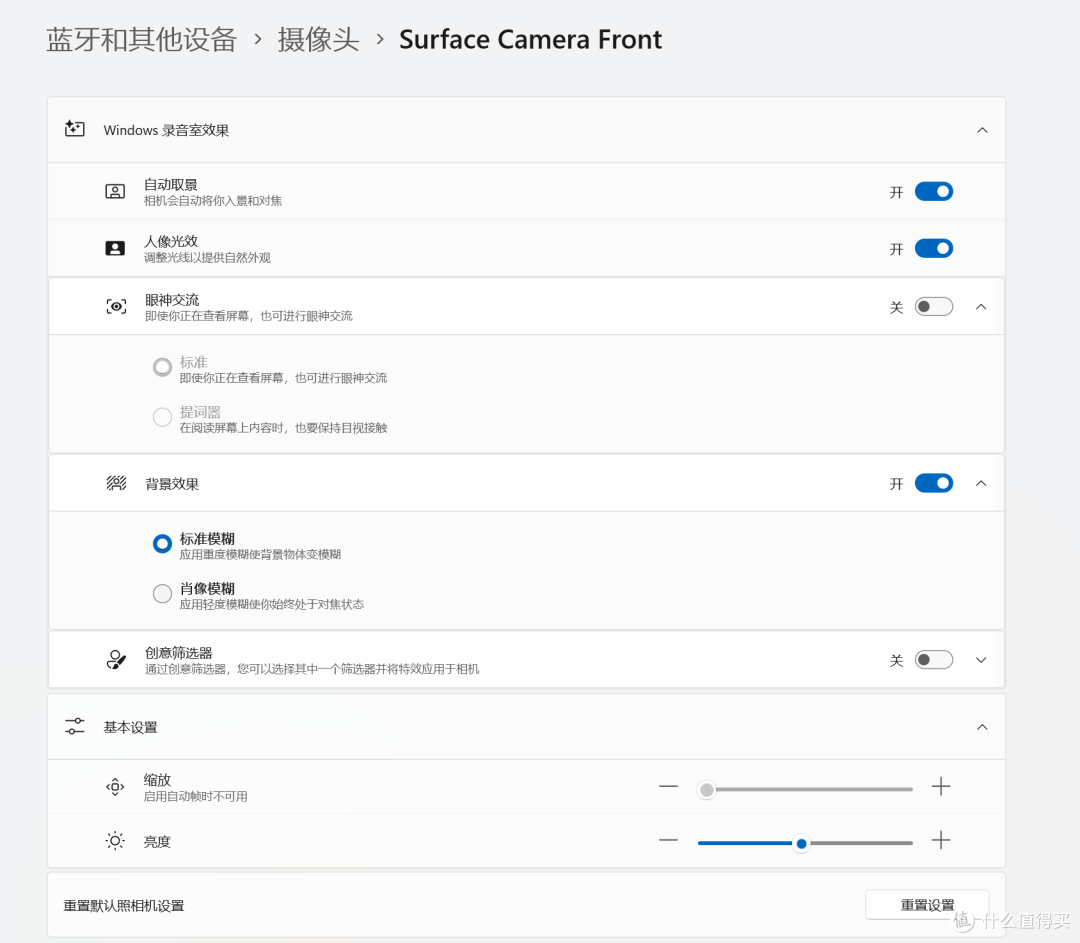This screenshot has height=943, width=1080.
Task: Click the 相机会自动将你入景和对焦 description
Action: (213, 201)
